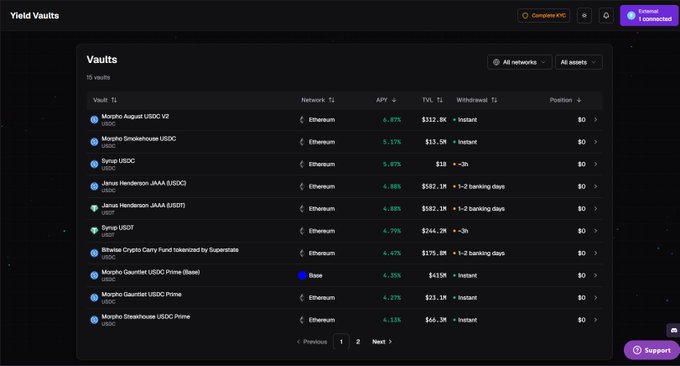Click the Complete KYC button

[544, 16]
